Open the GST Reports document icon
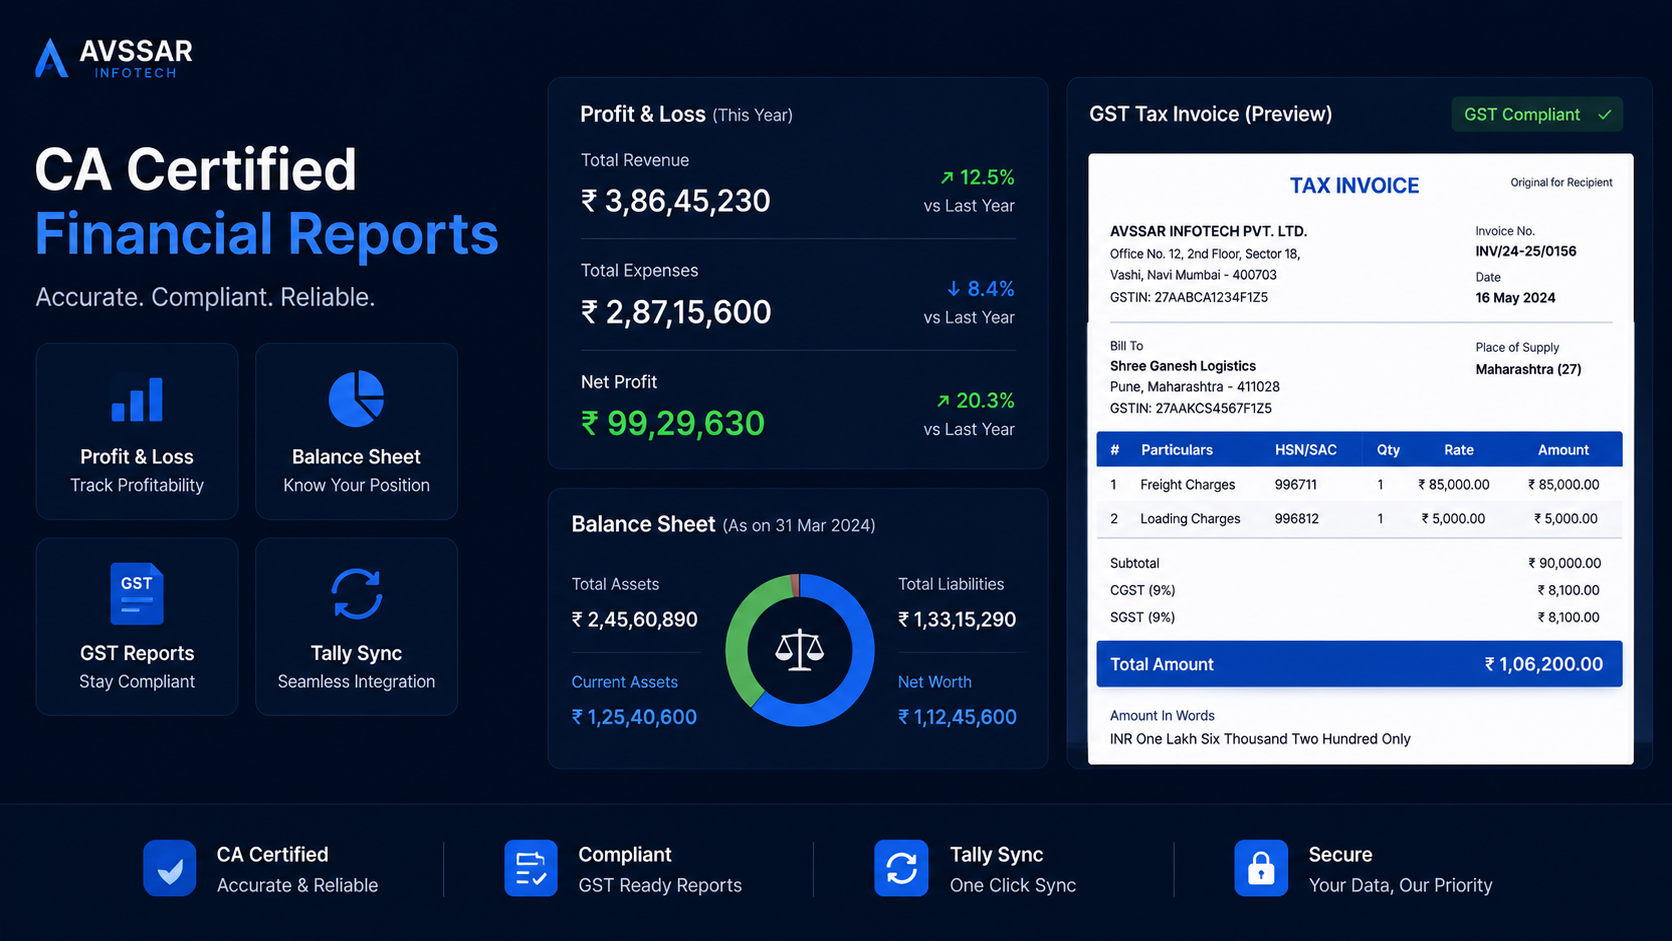 tap(137, 594)
